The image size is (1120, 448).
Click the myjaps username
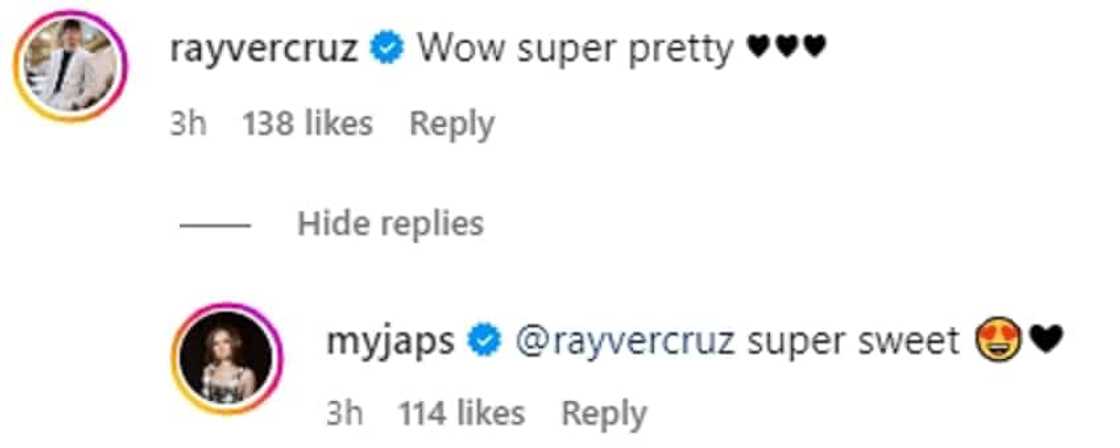391,341
